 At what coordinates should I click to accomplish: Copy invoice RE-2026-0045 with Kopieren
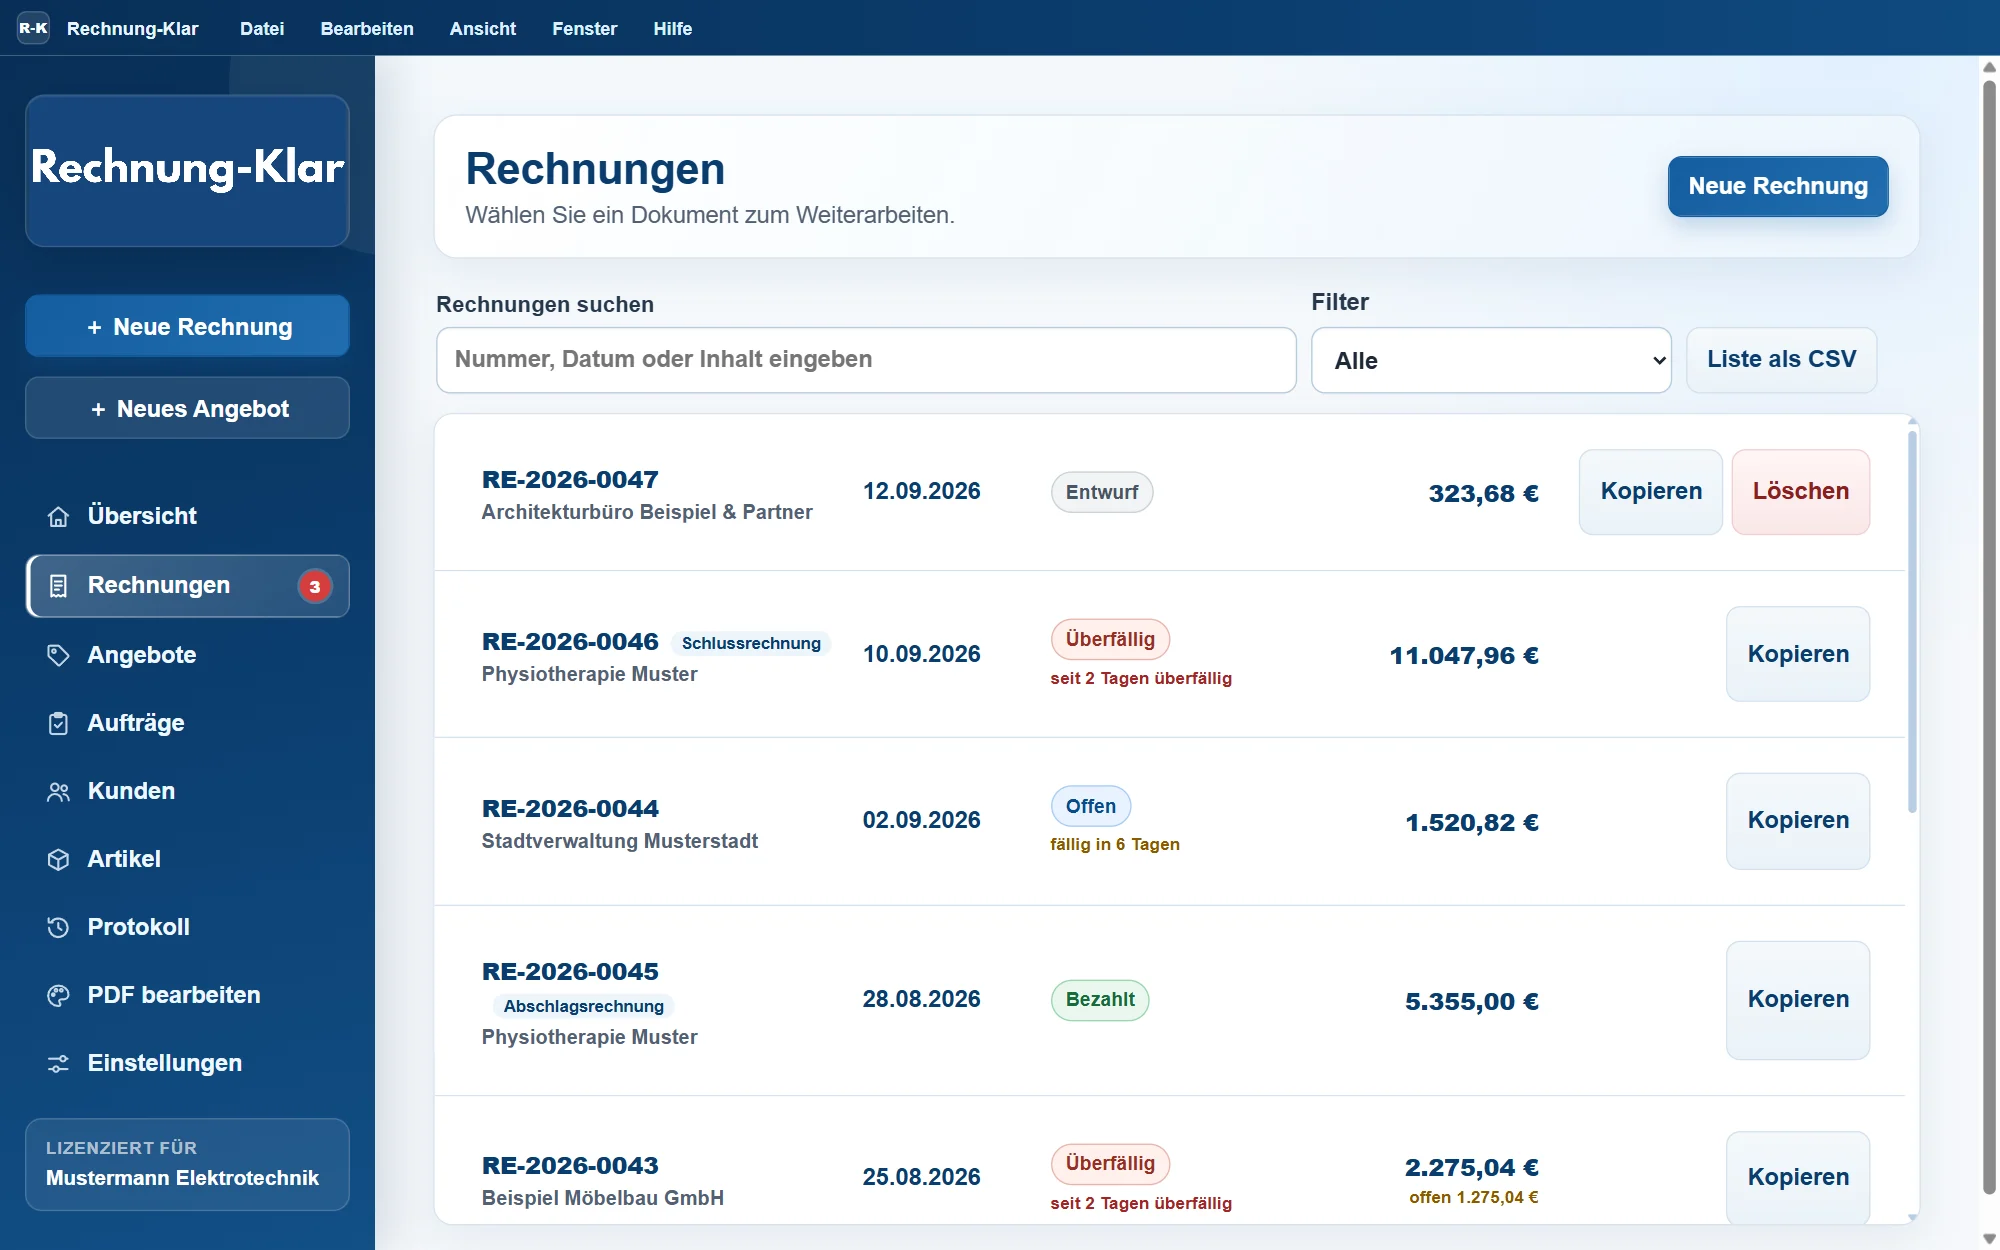[x=1798, y=1000]
